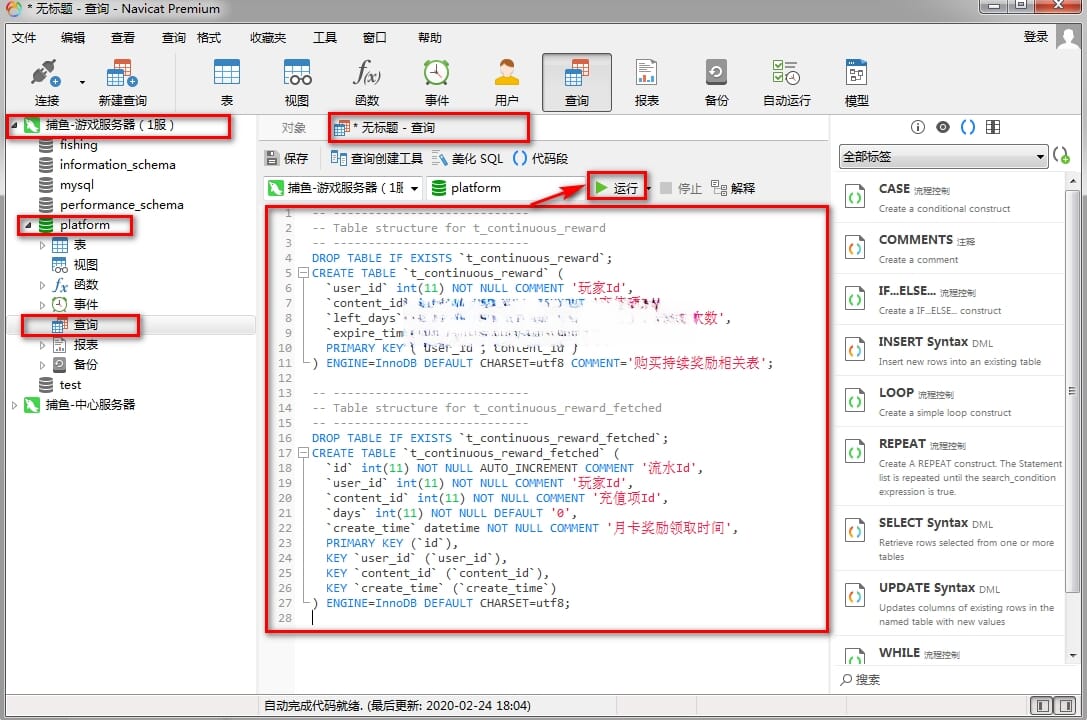Open the Edit (编辑) menu

tap(73, 37)
